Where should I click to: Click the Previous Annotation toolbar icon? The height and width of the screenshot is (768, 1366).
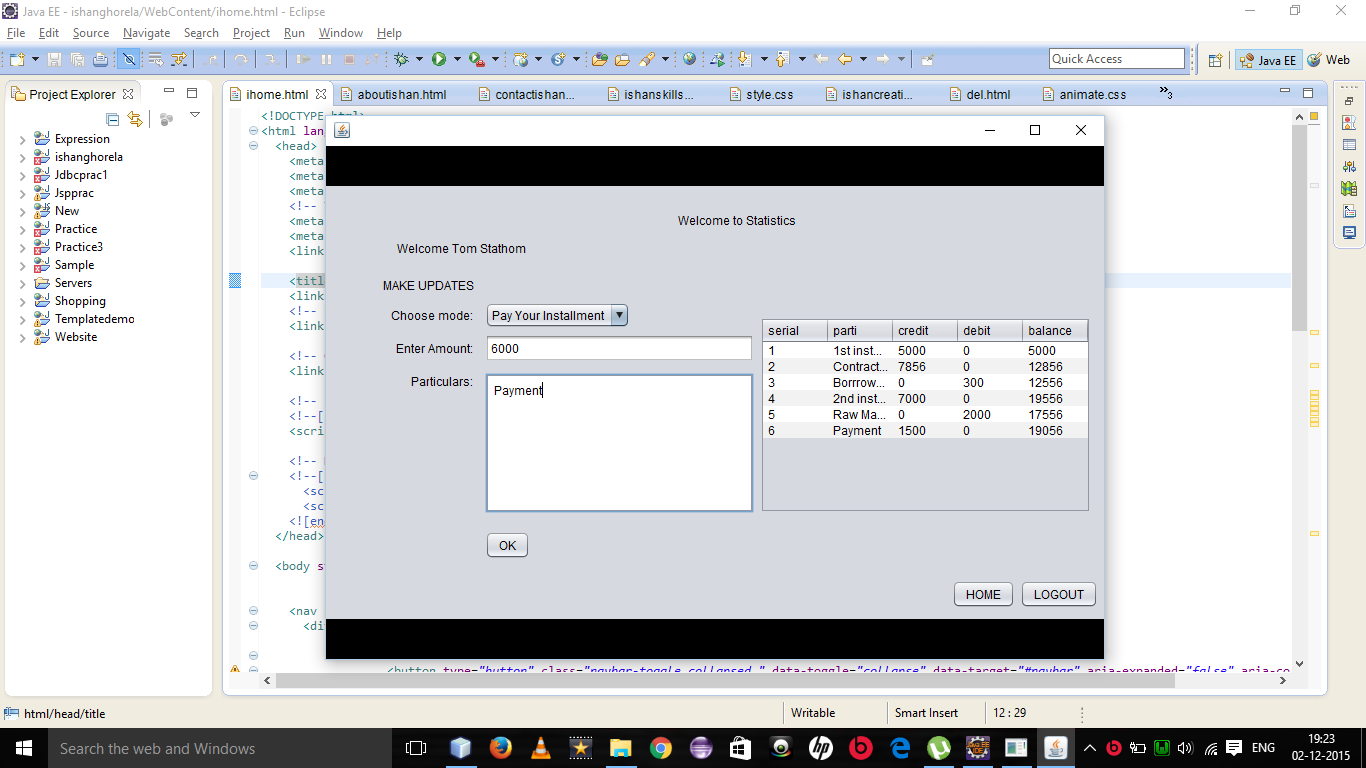point(782,60)
